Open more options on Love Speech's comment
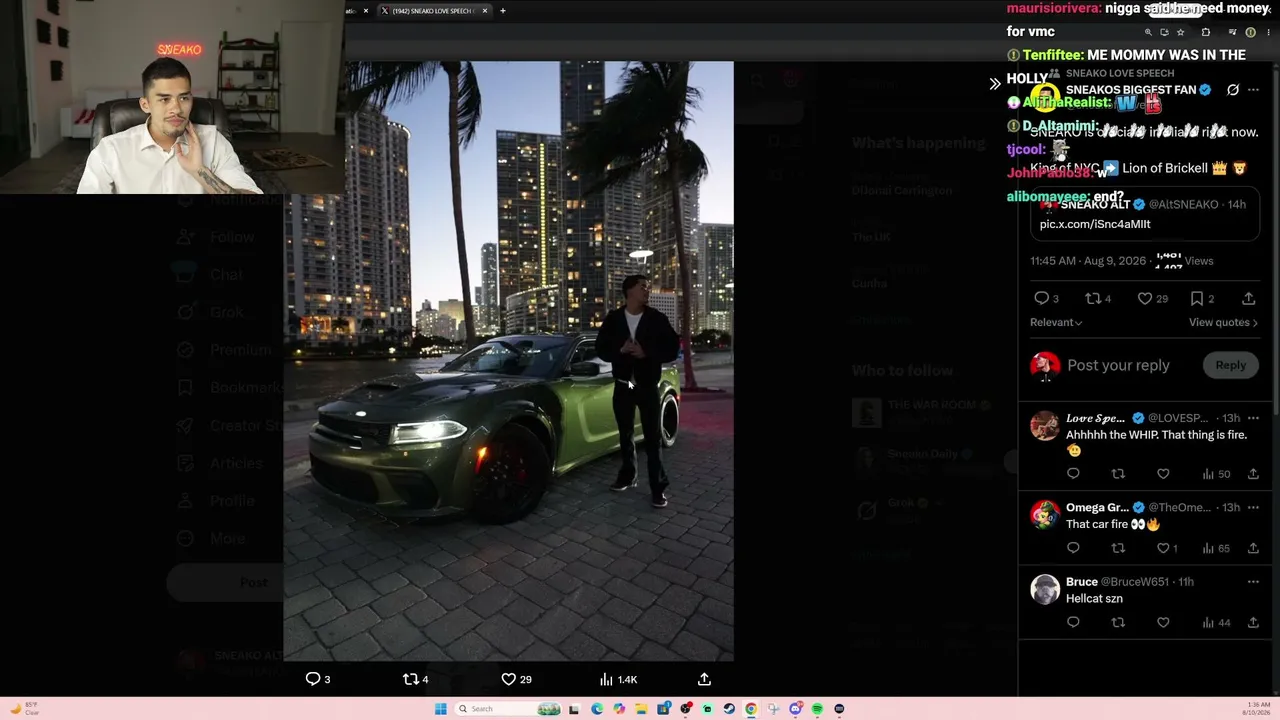 point(1253,418)
